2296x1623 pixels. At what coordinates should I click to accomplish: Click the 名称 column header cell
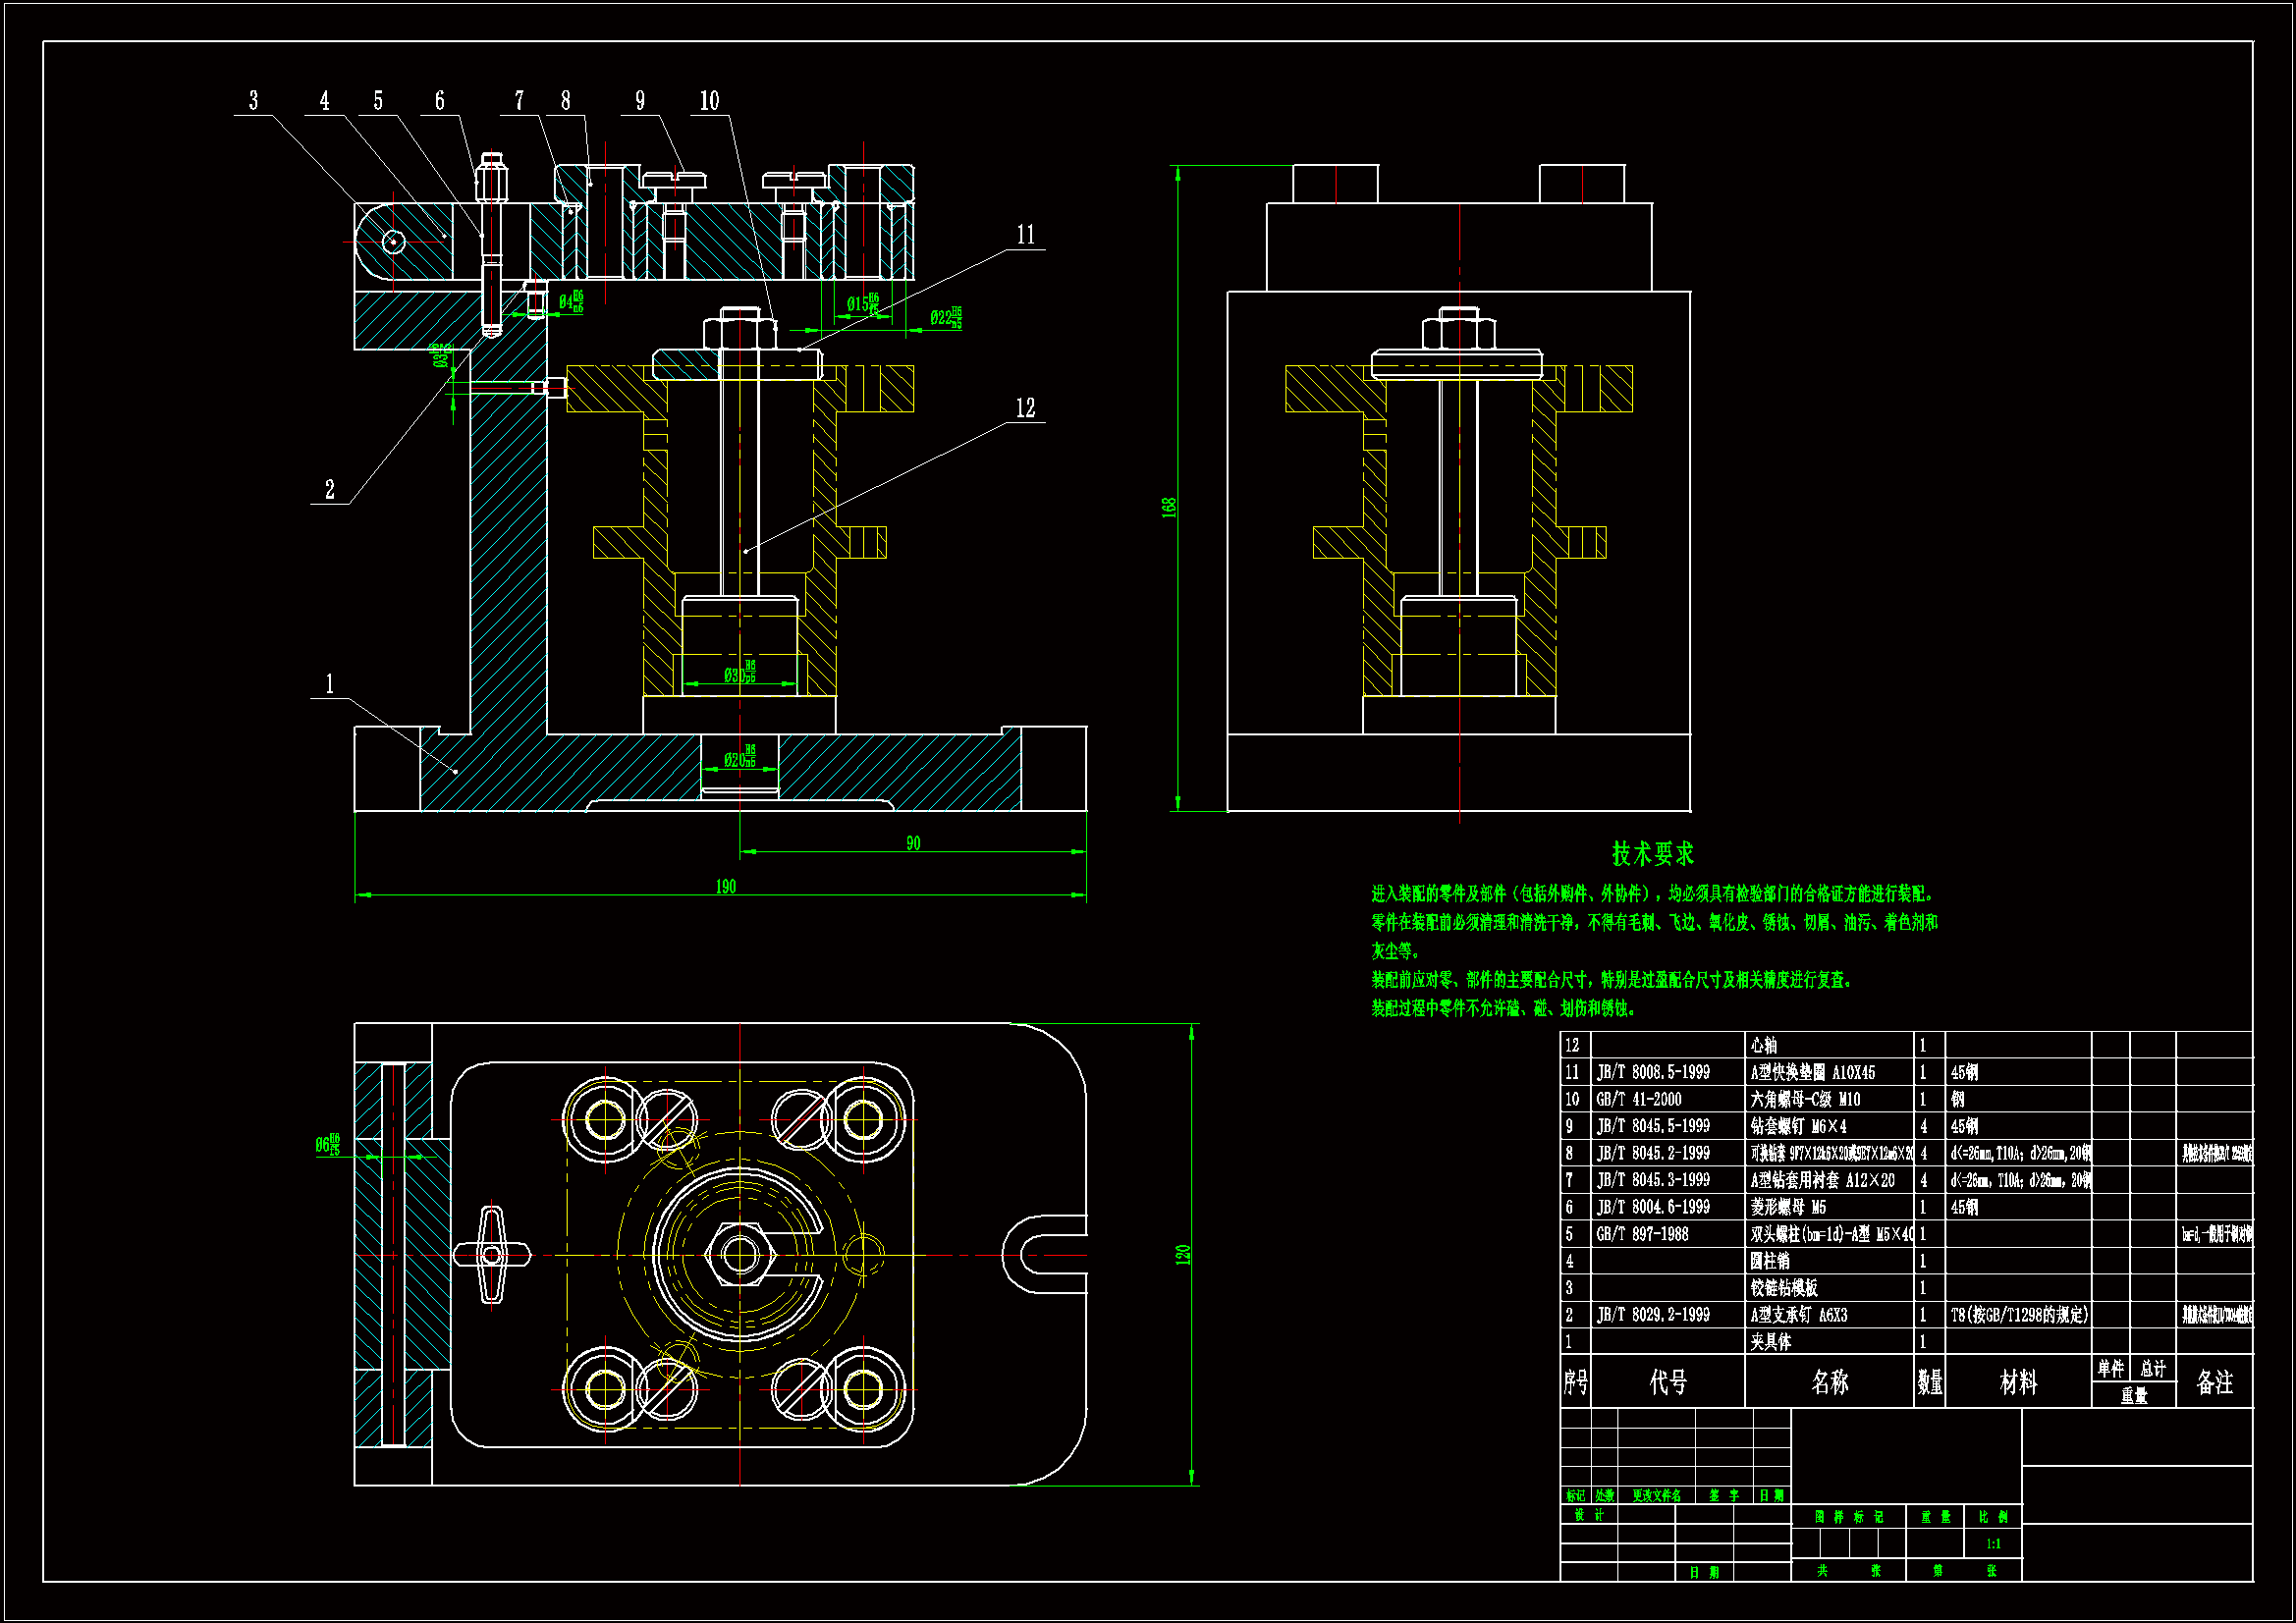tap(1829, 1382)
